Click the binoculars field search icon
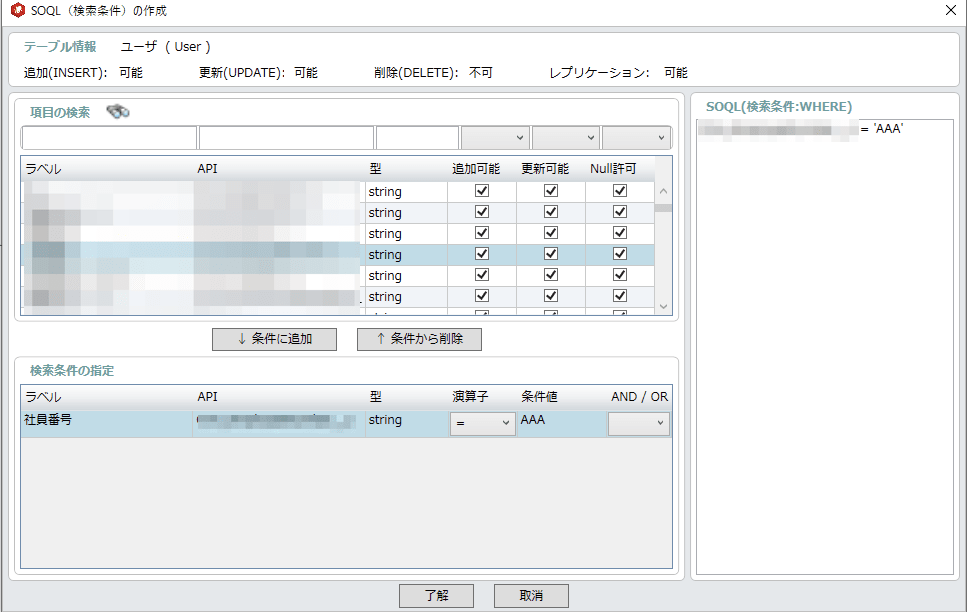Image resolution: width=967 pixels, height=612 pixels. click(118, 112)
